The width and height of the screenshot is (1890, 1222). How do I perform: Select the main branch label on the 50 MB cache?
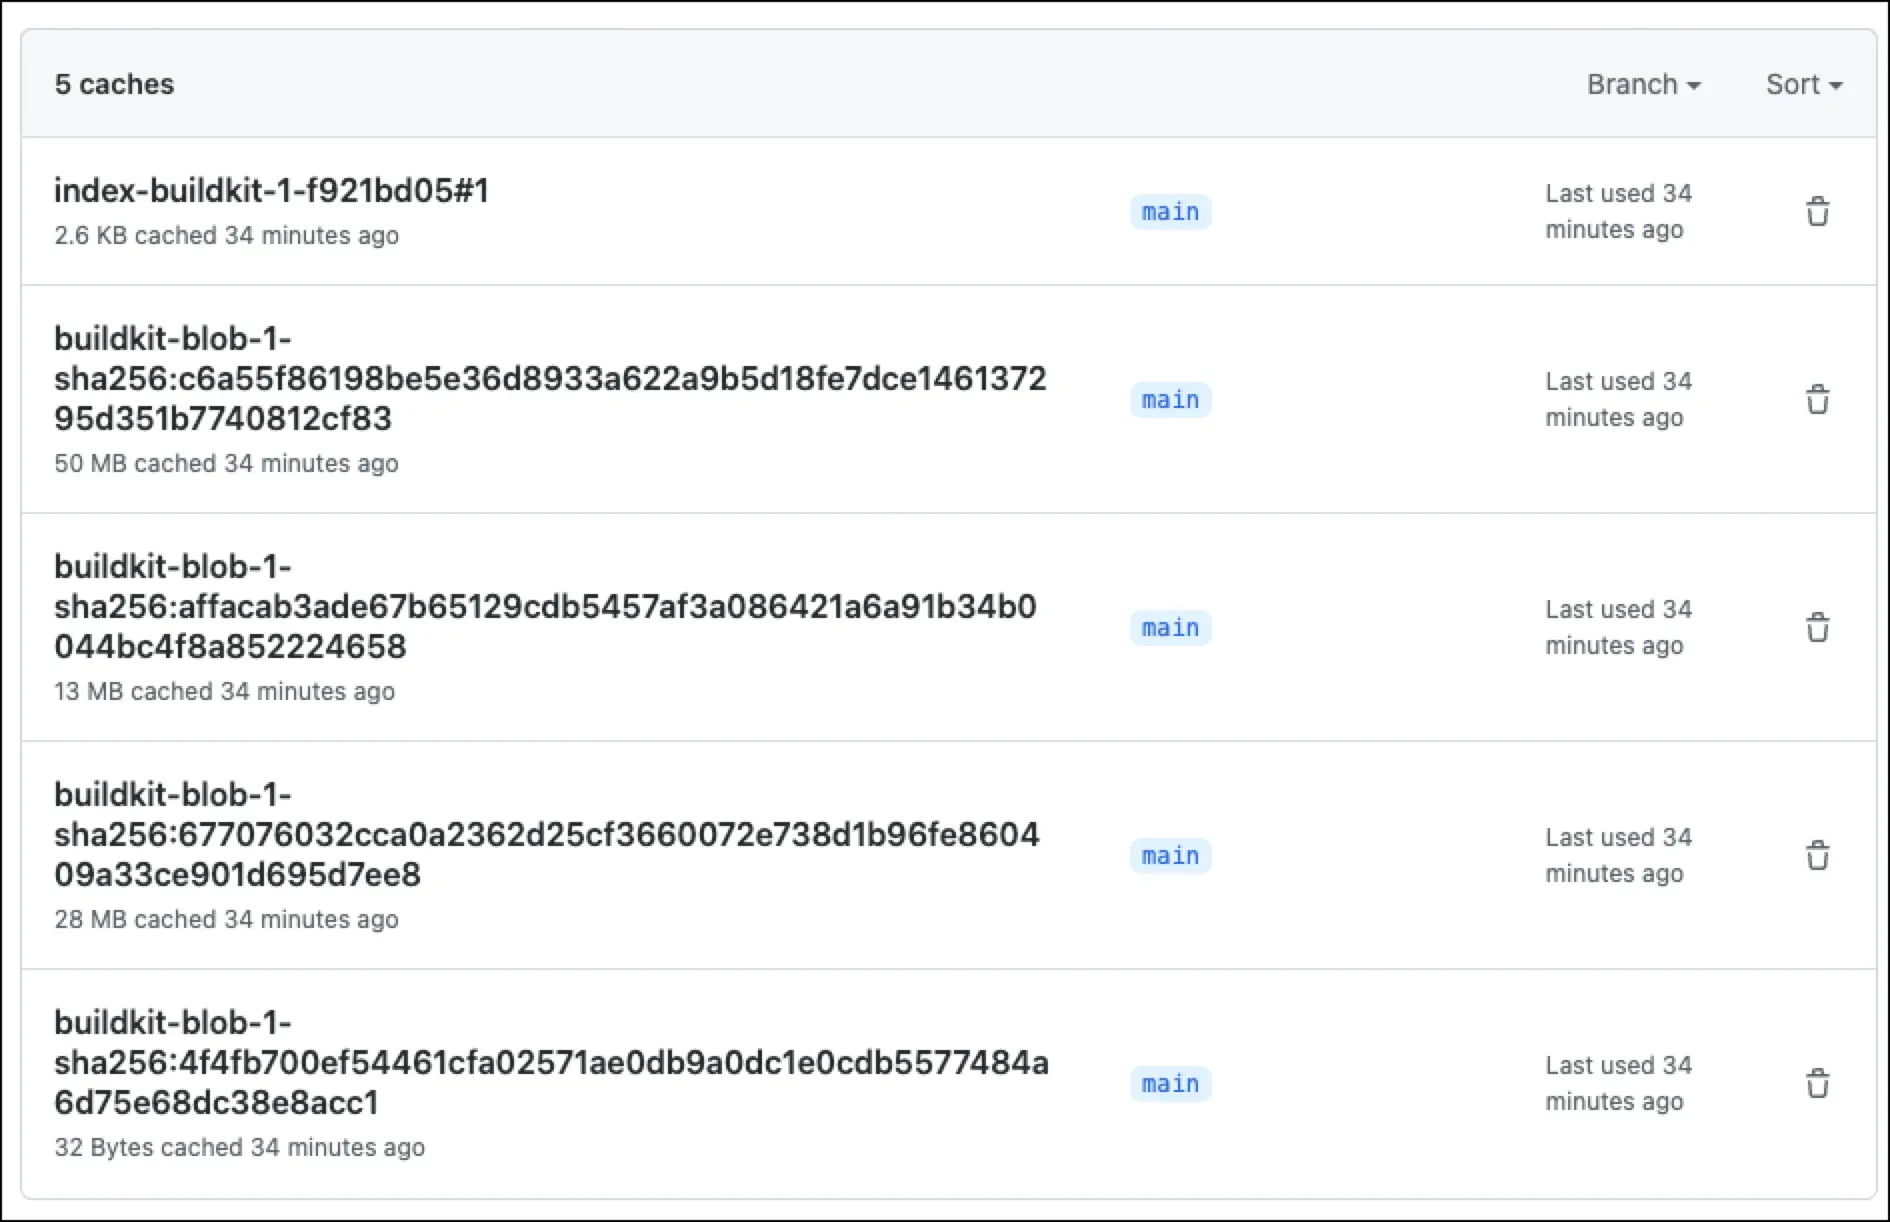coord(1170,399)
